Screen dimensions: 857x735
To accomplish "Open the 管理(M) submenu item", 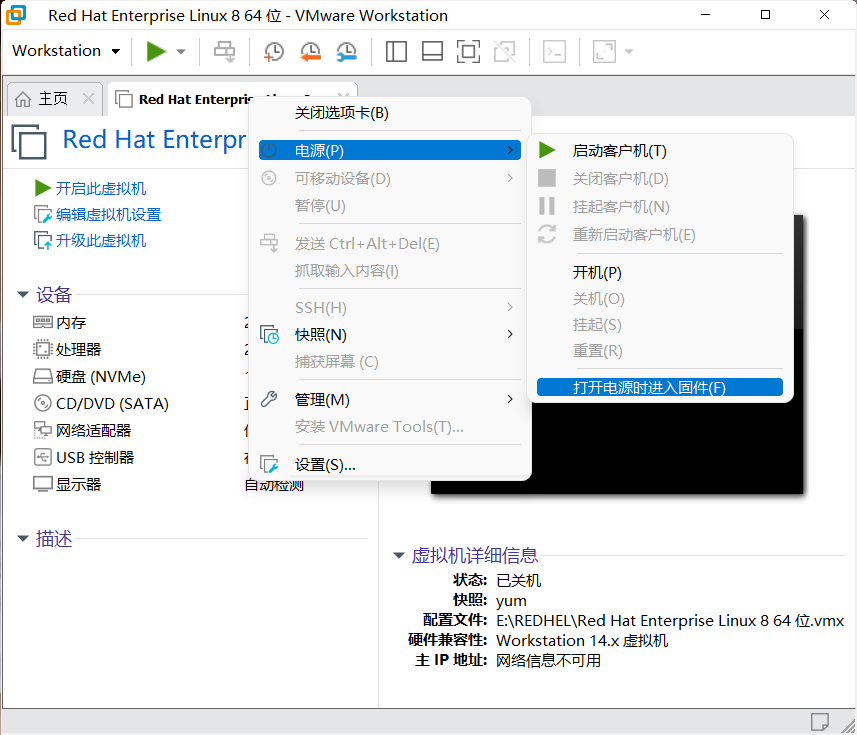I will click(390, 399).
